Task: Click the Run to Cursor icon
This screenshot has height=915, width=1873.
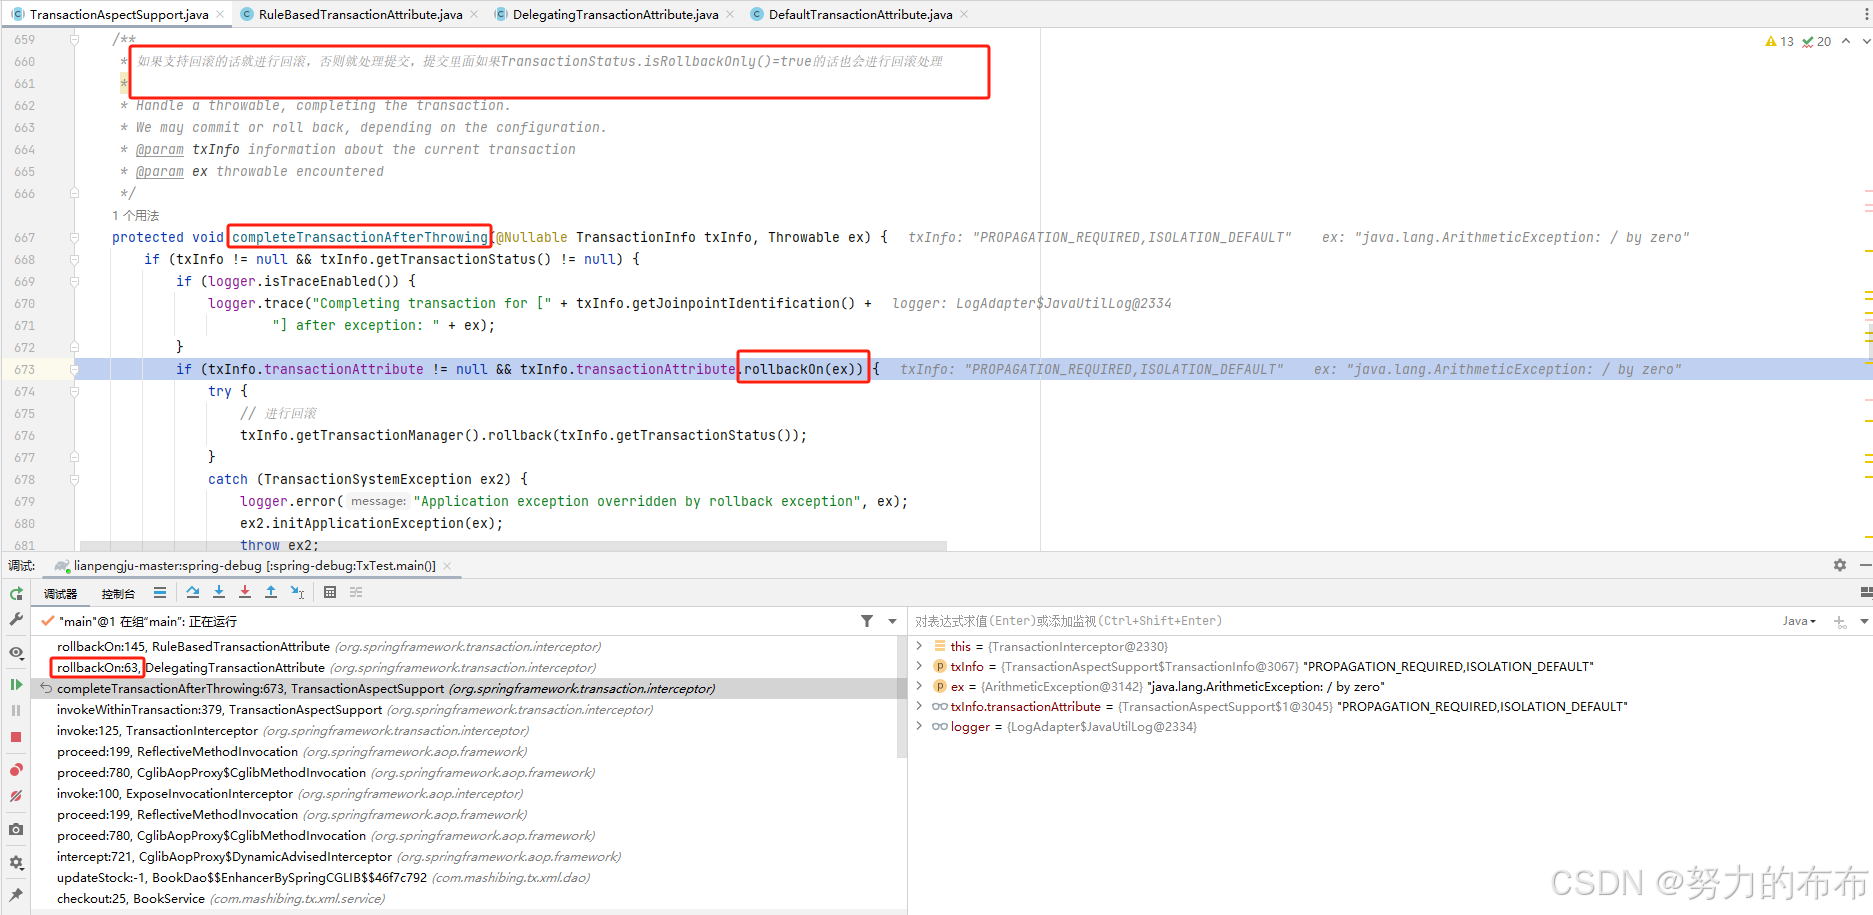Action: (x=297, y=593)
